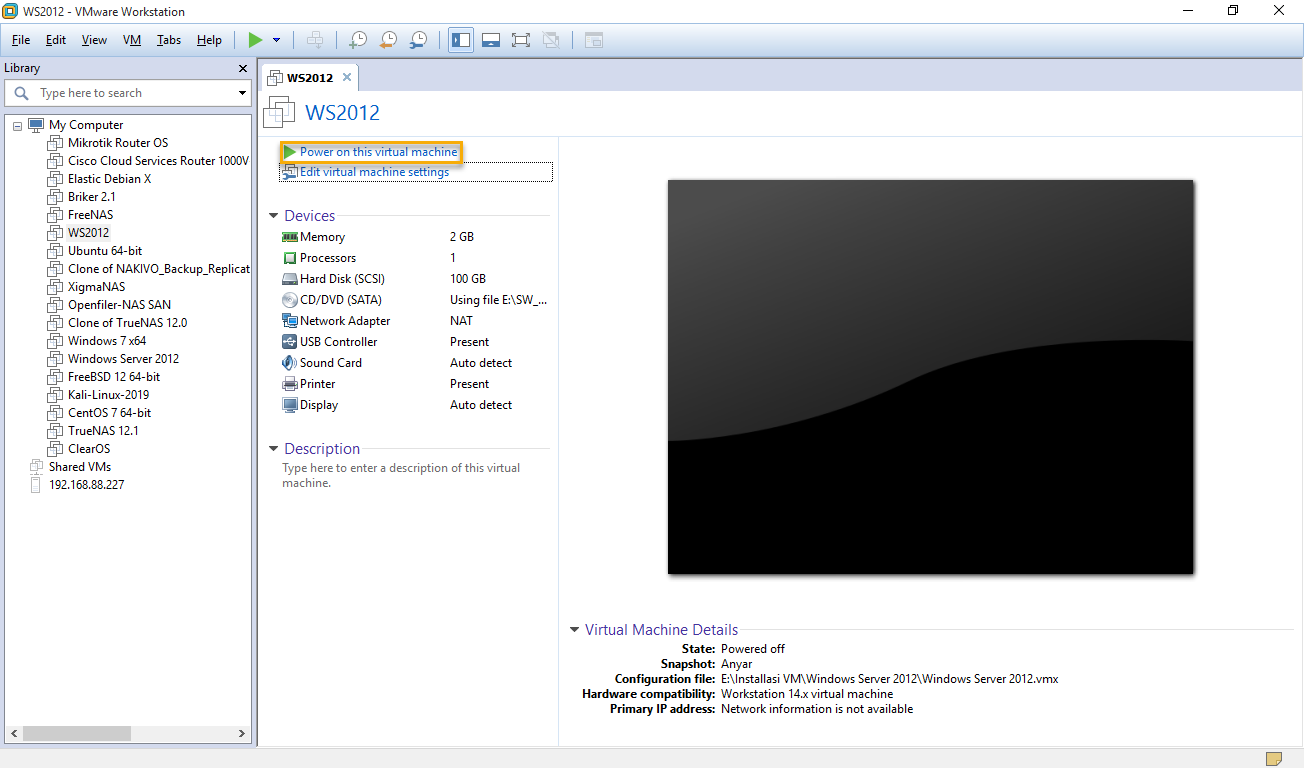The height and width of the screenshot is (768, 1304).
Task: Open the Snapshot Manager
Action: (x=418, y=40)
